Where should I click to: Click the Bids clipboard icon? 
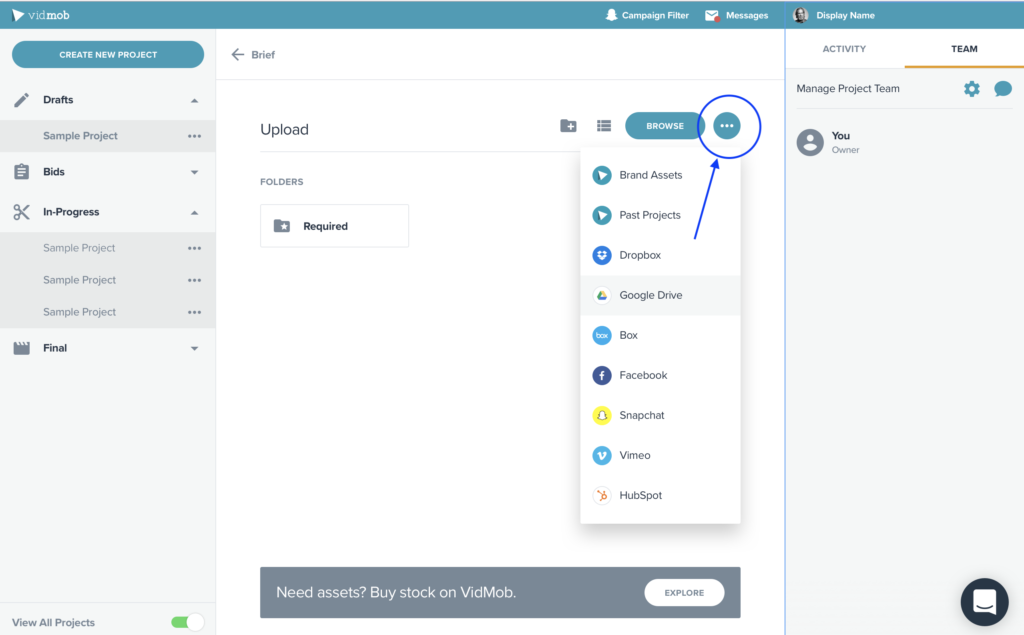point(22,172)
